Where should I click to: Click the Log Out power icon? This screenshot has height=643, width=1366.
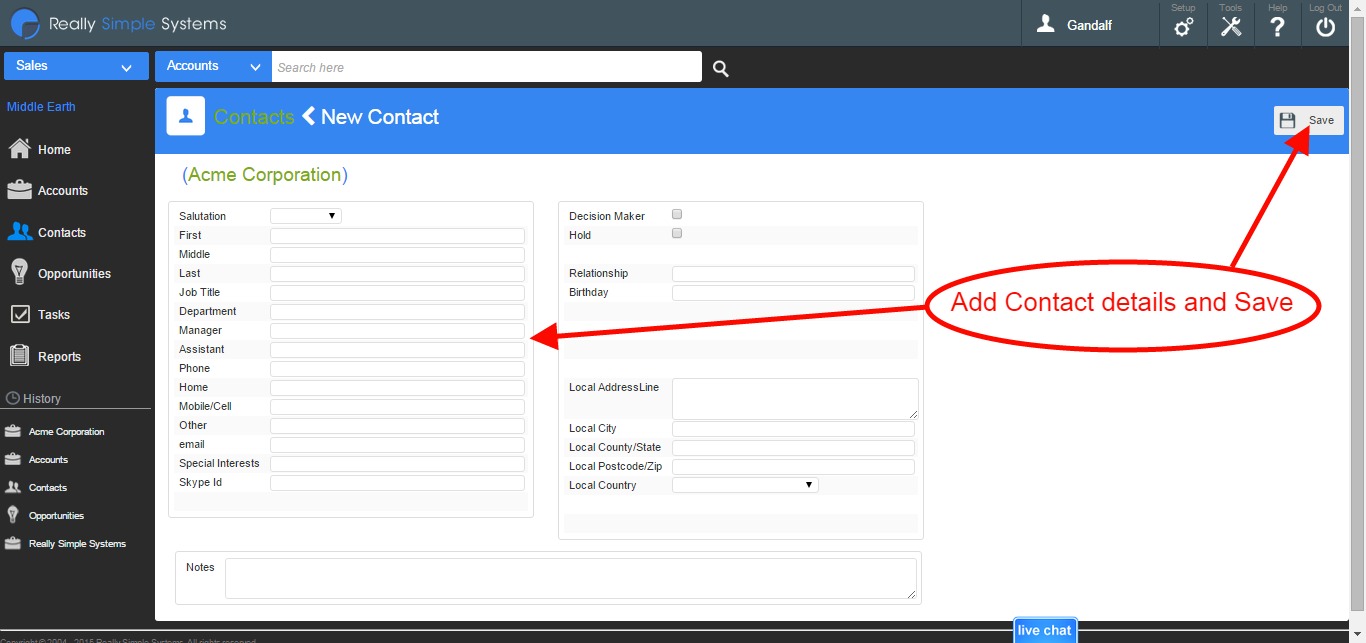pos(1326,28)
